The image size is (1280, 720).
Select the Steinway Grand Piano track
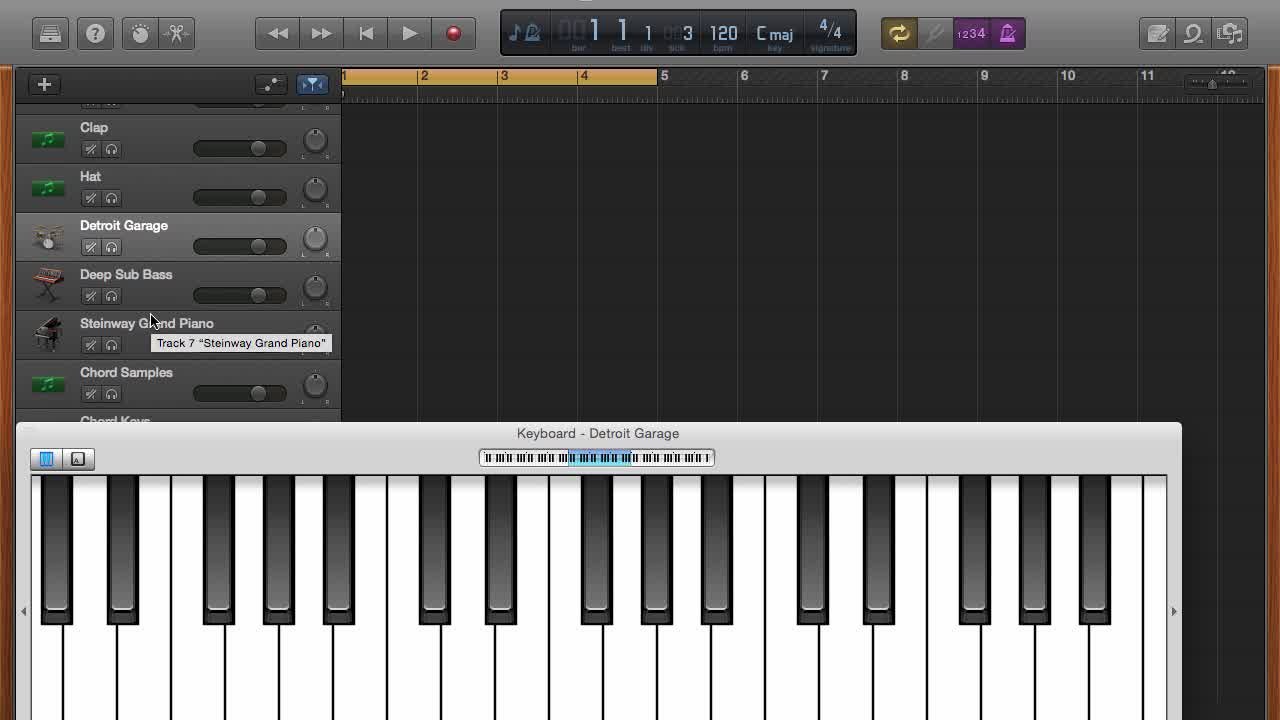pyautogui.click(x=146, y=323)
